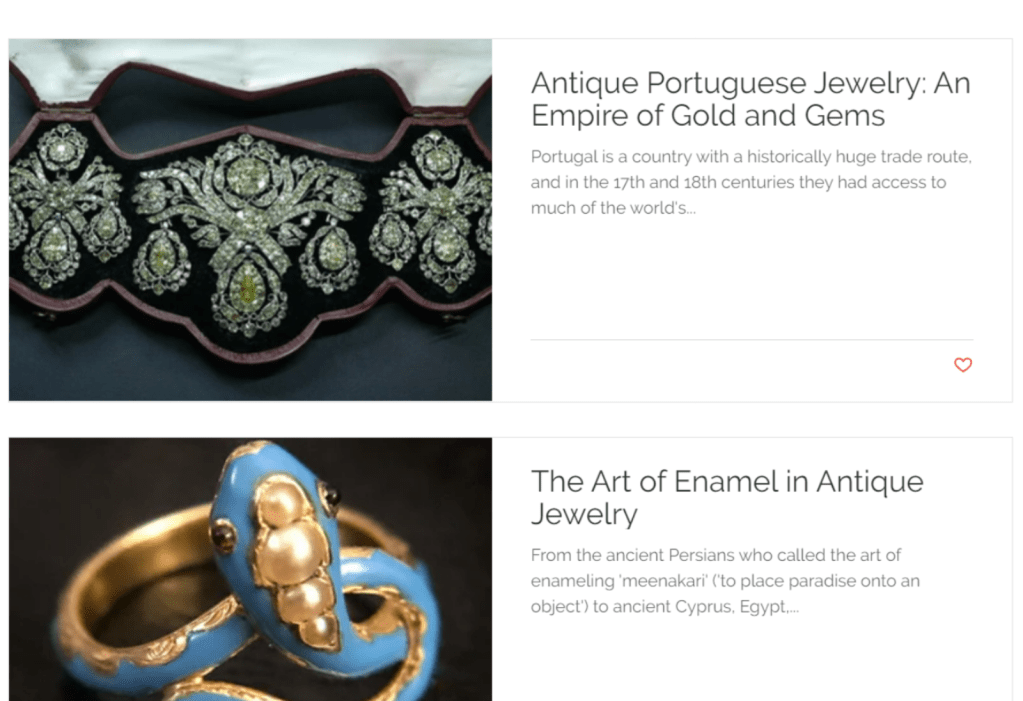Select the 'From the ancient Persians' excerpt text
This screenshot has width=1023, height=701.
725,581
